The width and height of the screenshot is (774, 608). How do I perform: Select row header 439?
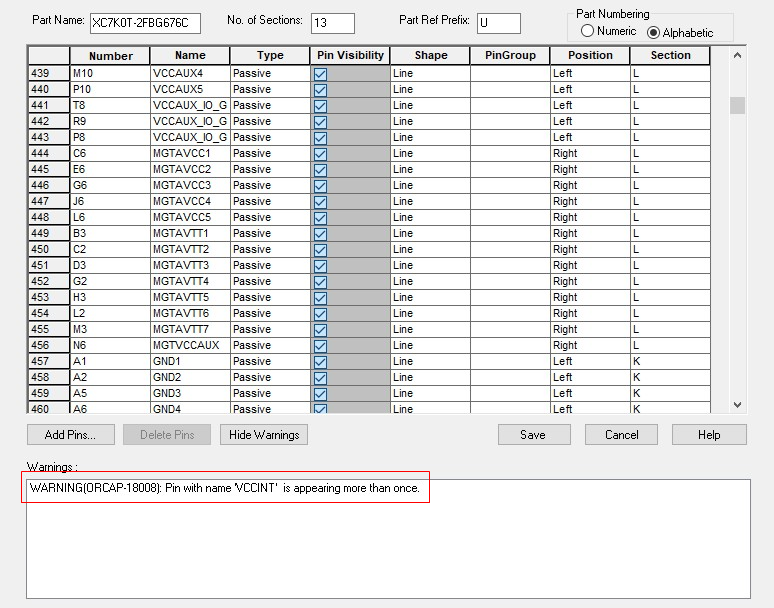(49, 73)
